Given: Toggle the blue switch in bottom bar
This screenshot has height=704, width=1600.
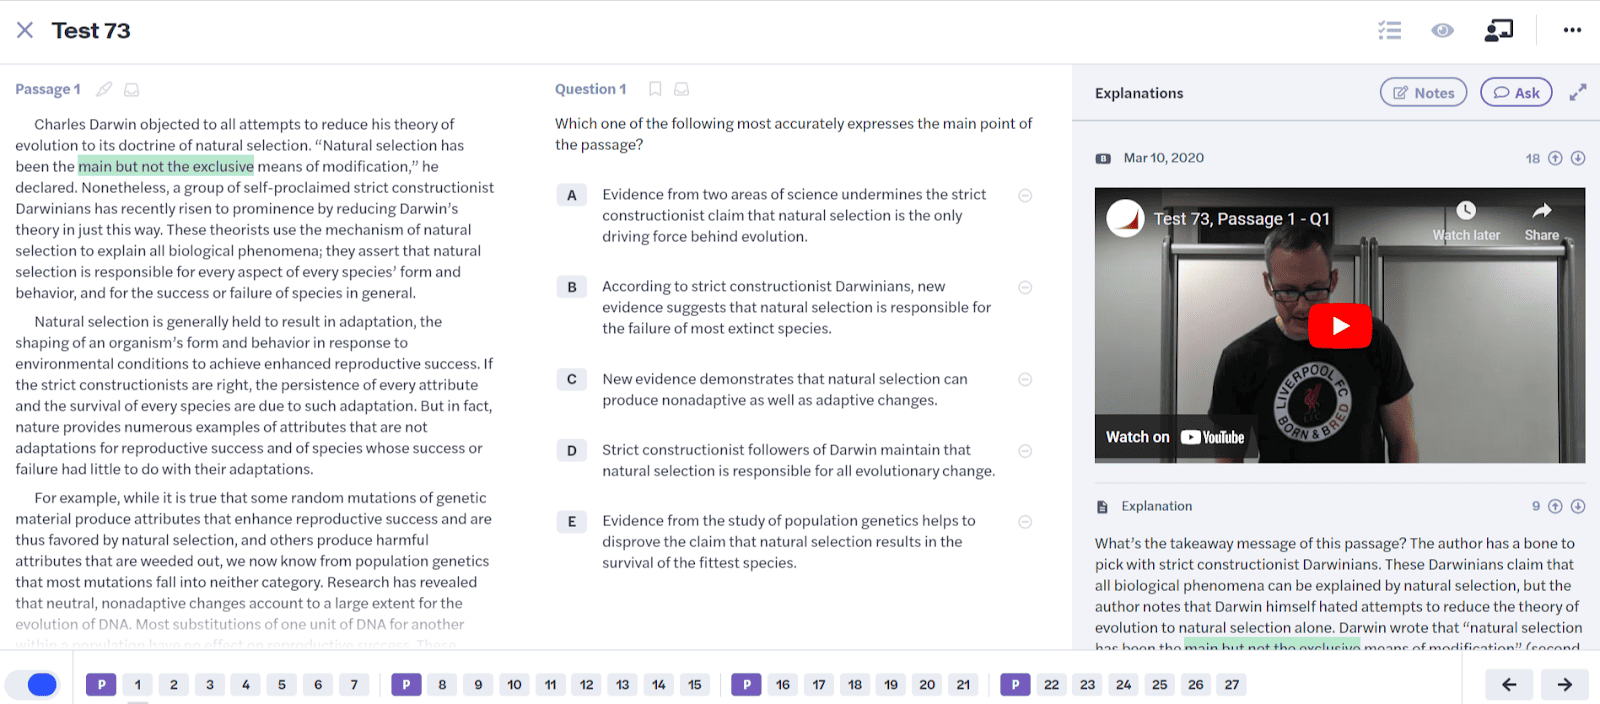Looking at the screenshot, I should click(32, 685).
